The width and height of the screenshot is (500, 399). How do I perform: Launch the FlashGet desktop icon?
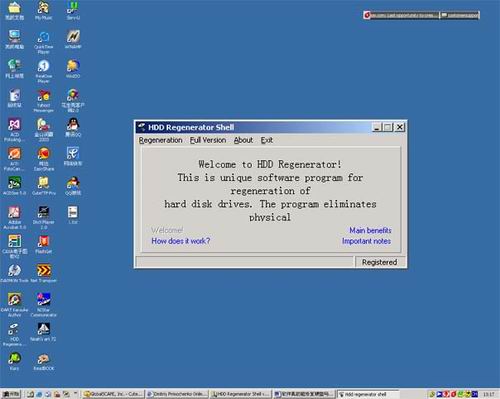click(x=43, y=244)
